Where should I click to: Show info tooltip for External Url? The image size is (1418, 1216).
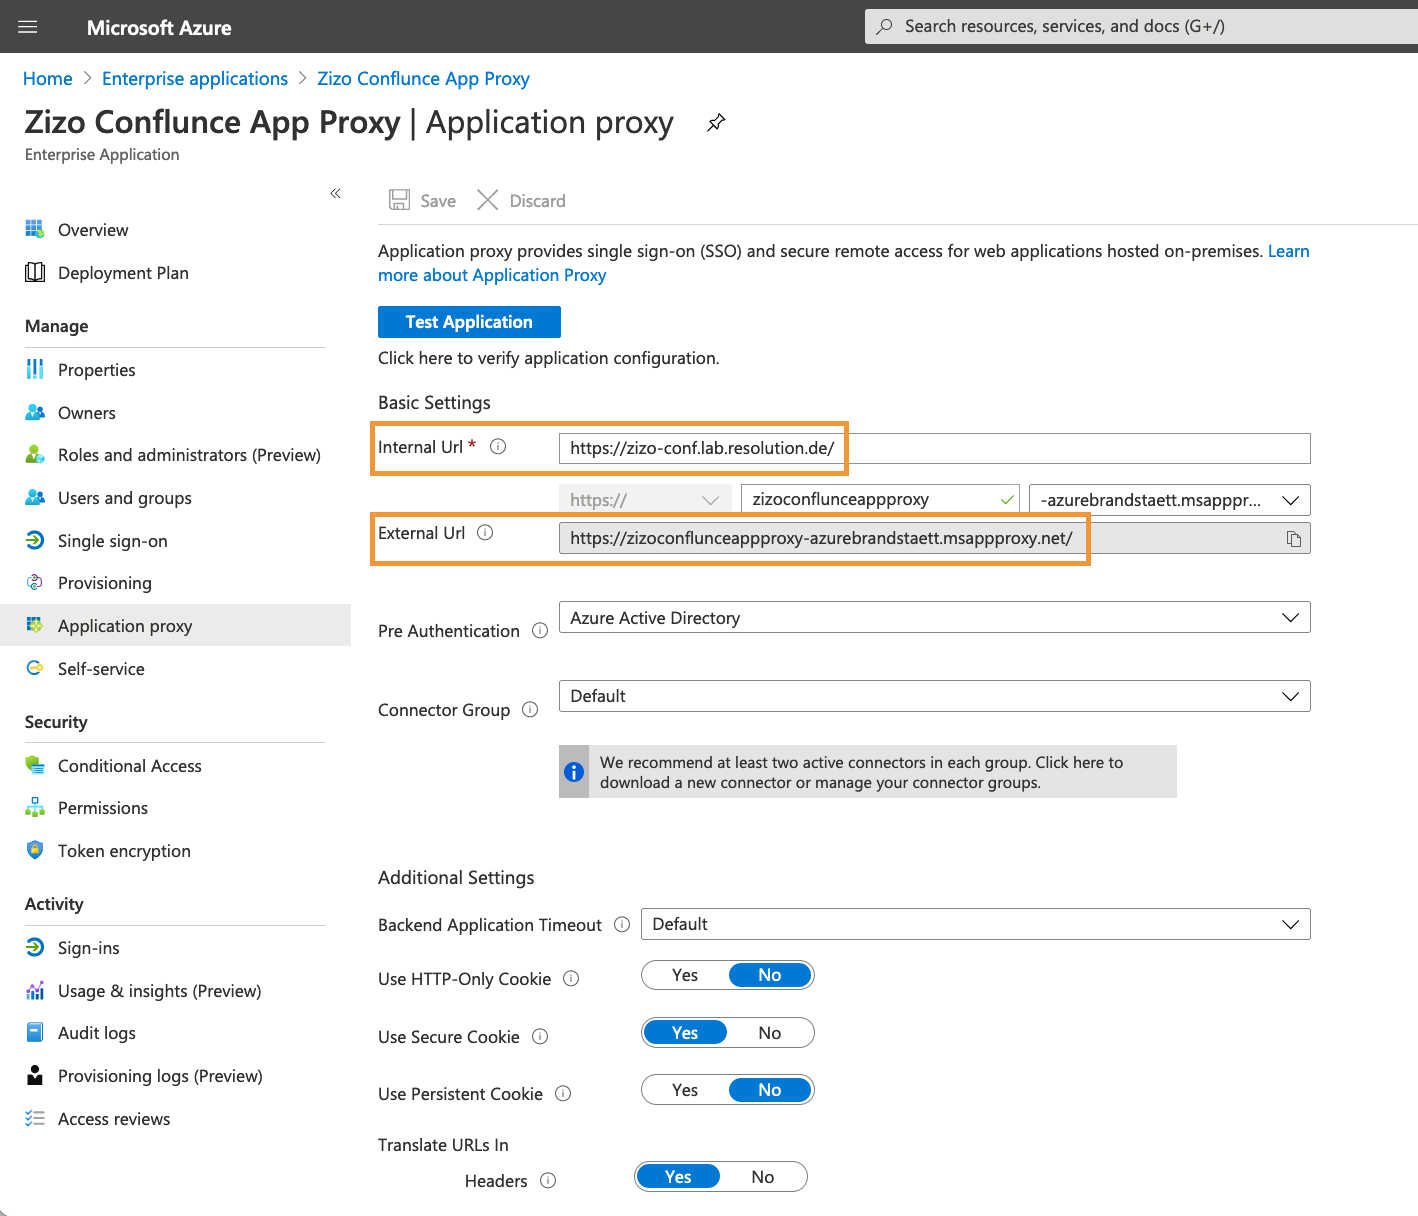pos(485,533)
